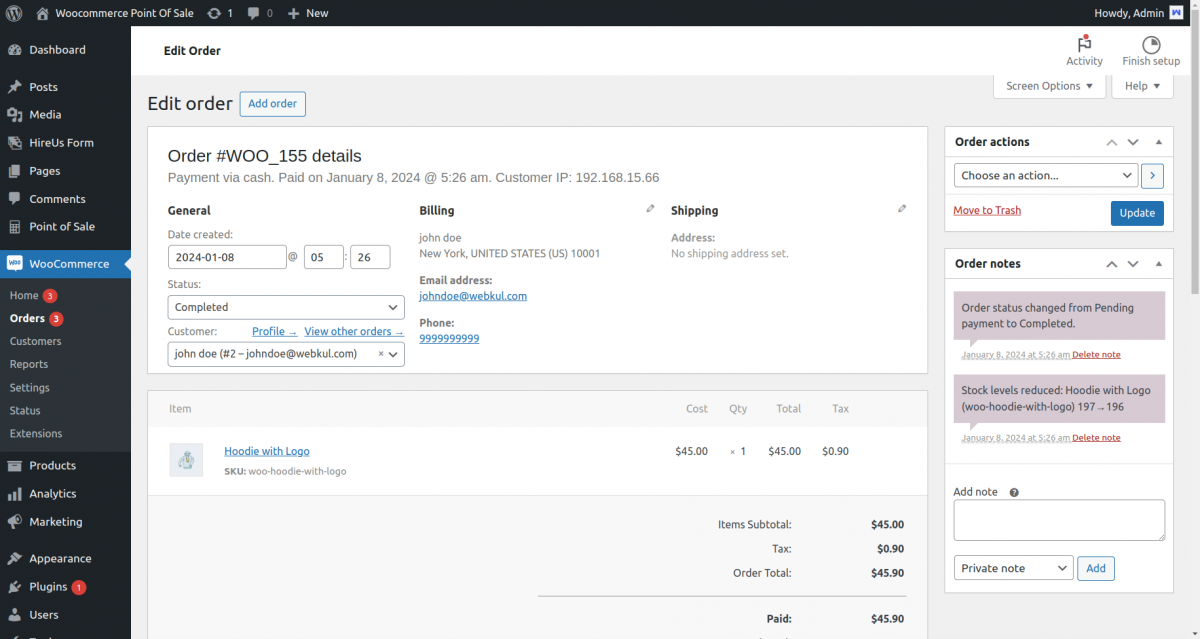
Task: Open the comments bubble icon in admin bar
Action: click(254, 13)
